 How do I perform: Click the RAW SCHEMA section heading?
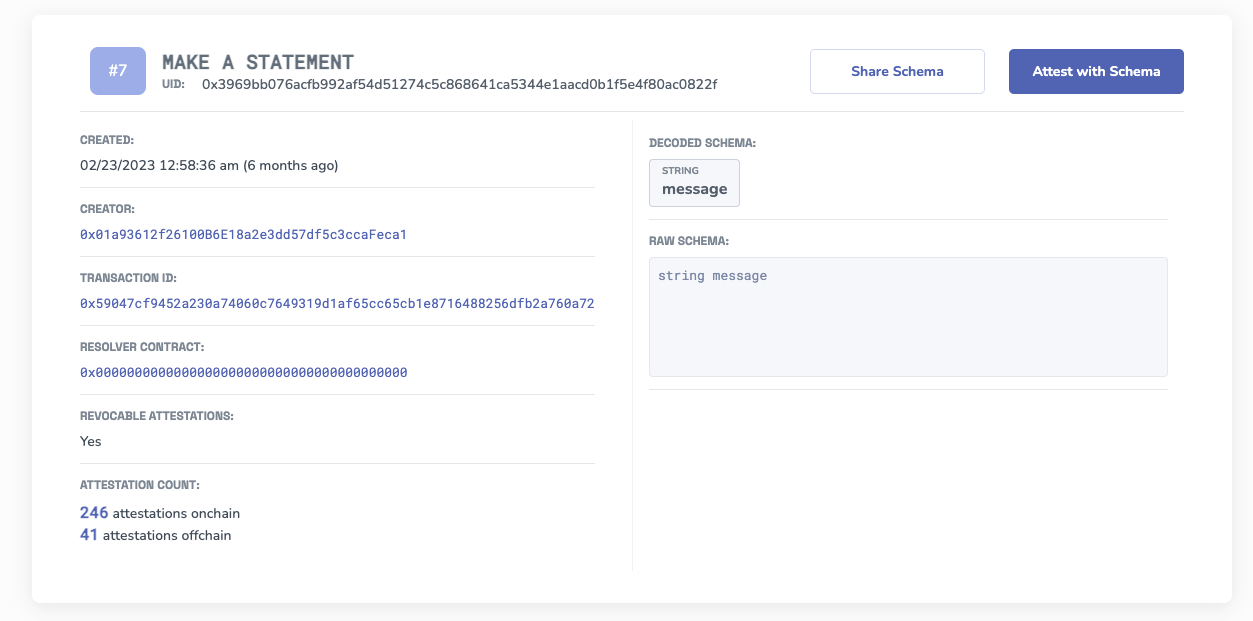(x=691, y=240)
